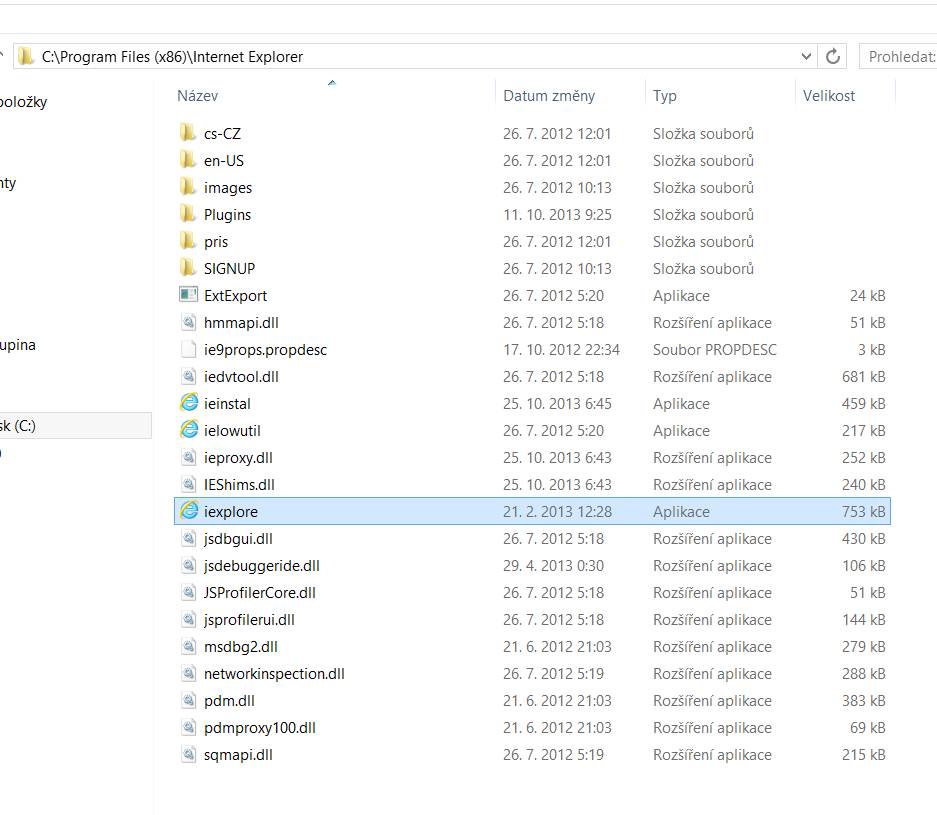Select the SIGNUP folder icon
Screen dimensions: 937x815
[x=188, y=268]
